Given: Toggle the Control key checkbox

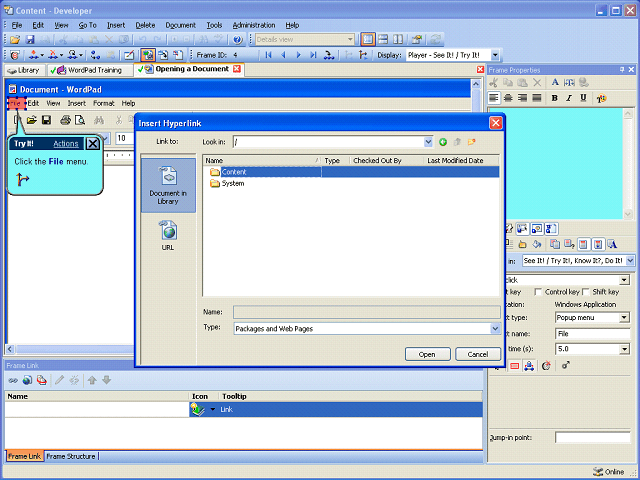Looking at the screenshot, I should coord(538,292).
